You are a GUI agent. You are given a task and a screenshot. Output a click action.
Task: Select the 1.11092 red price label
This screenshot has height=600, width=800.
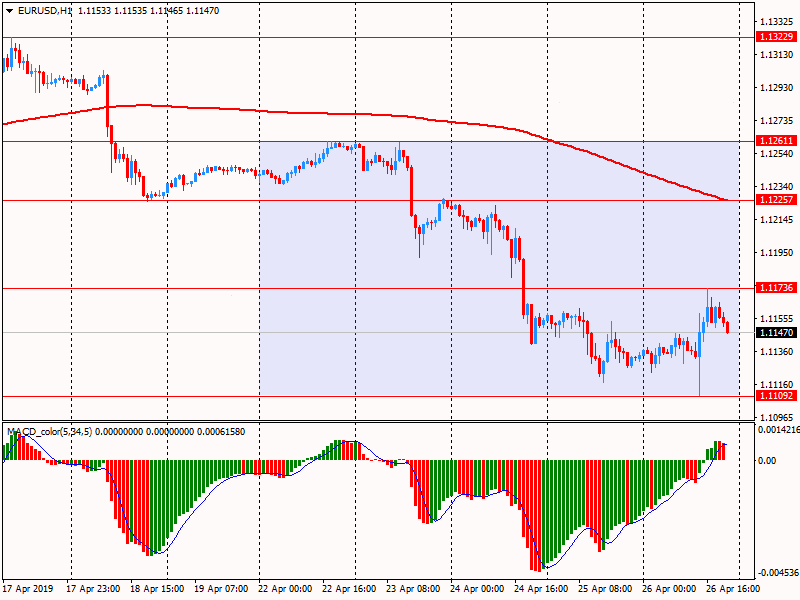pos(776,395)
